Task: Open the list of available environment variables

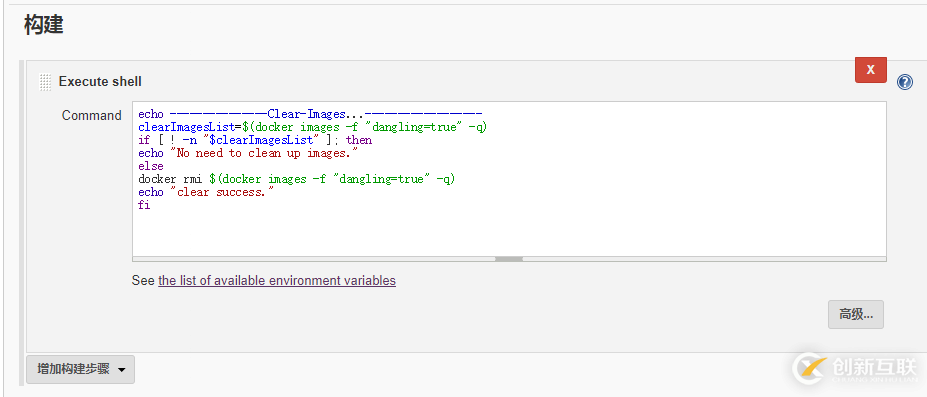Action: [x=277, y=281]
